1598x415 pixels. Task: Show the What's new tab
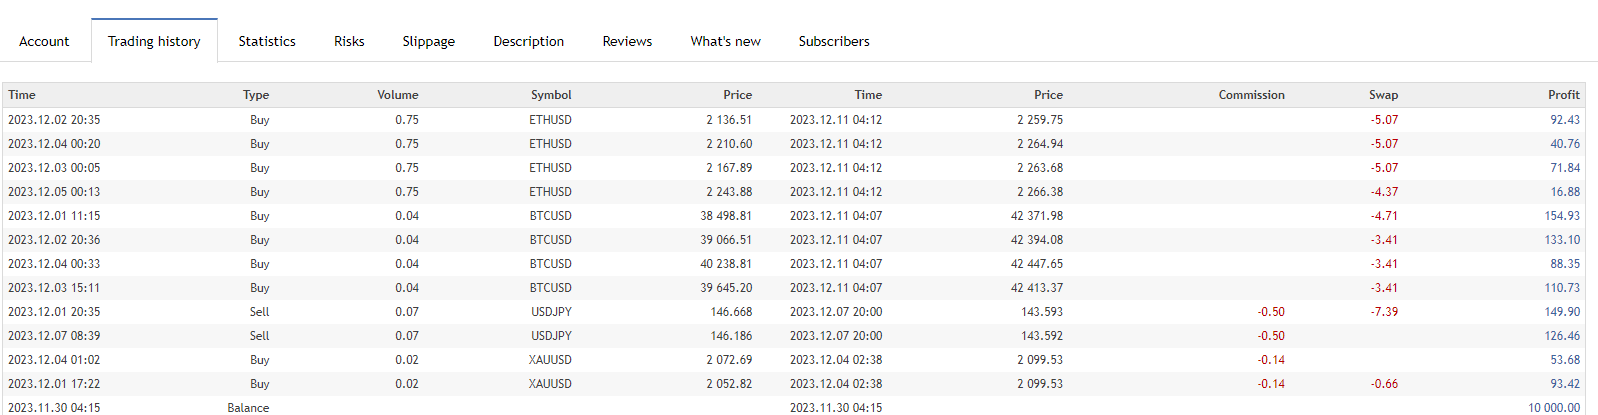[725, 41]
